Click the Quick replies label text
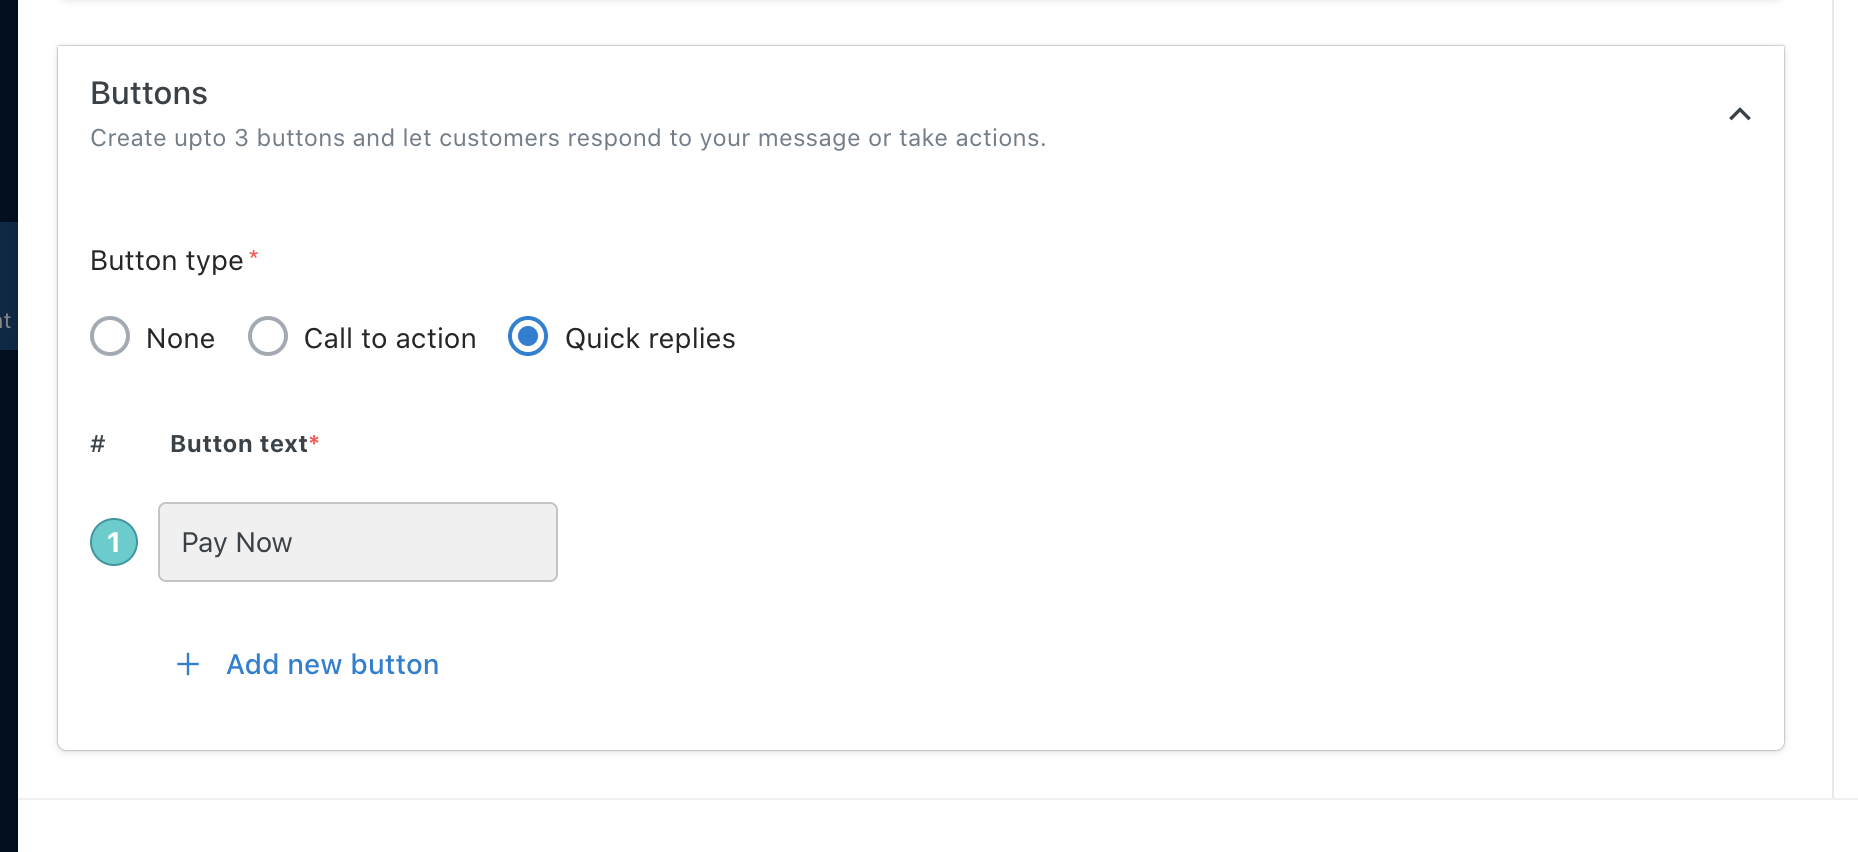Screen dimensions: 1858x852 click(x=650, y=338)
